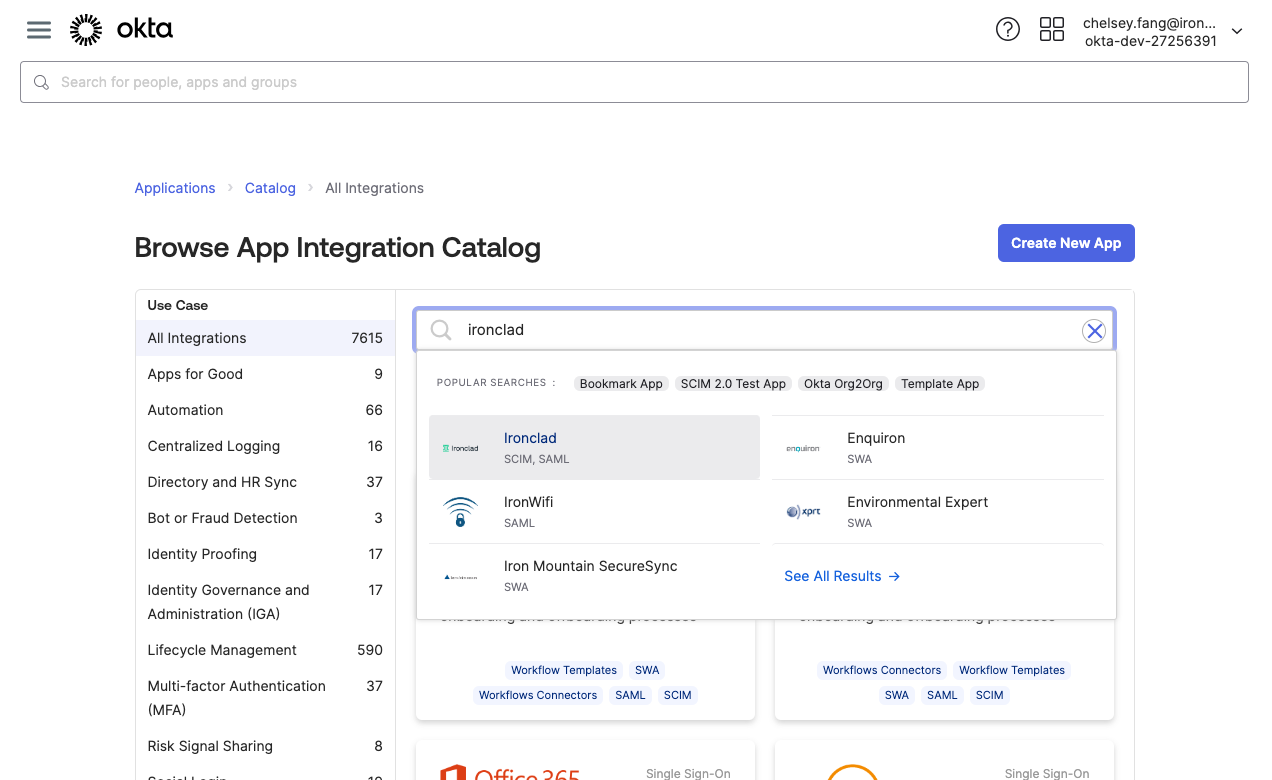Viewport: 1272px width, 780px height.
Task: Click the Enquiron logo
Action: 803,448
